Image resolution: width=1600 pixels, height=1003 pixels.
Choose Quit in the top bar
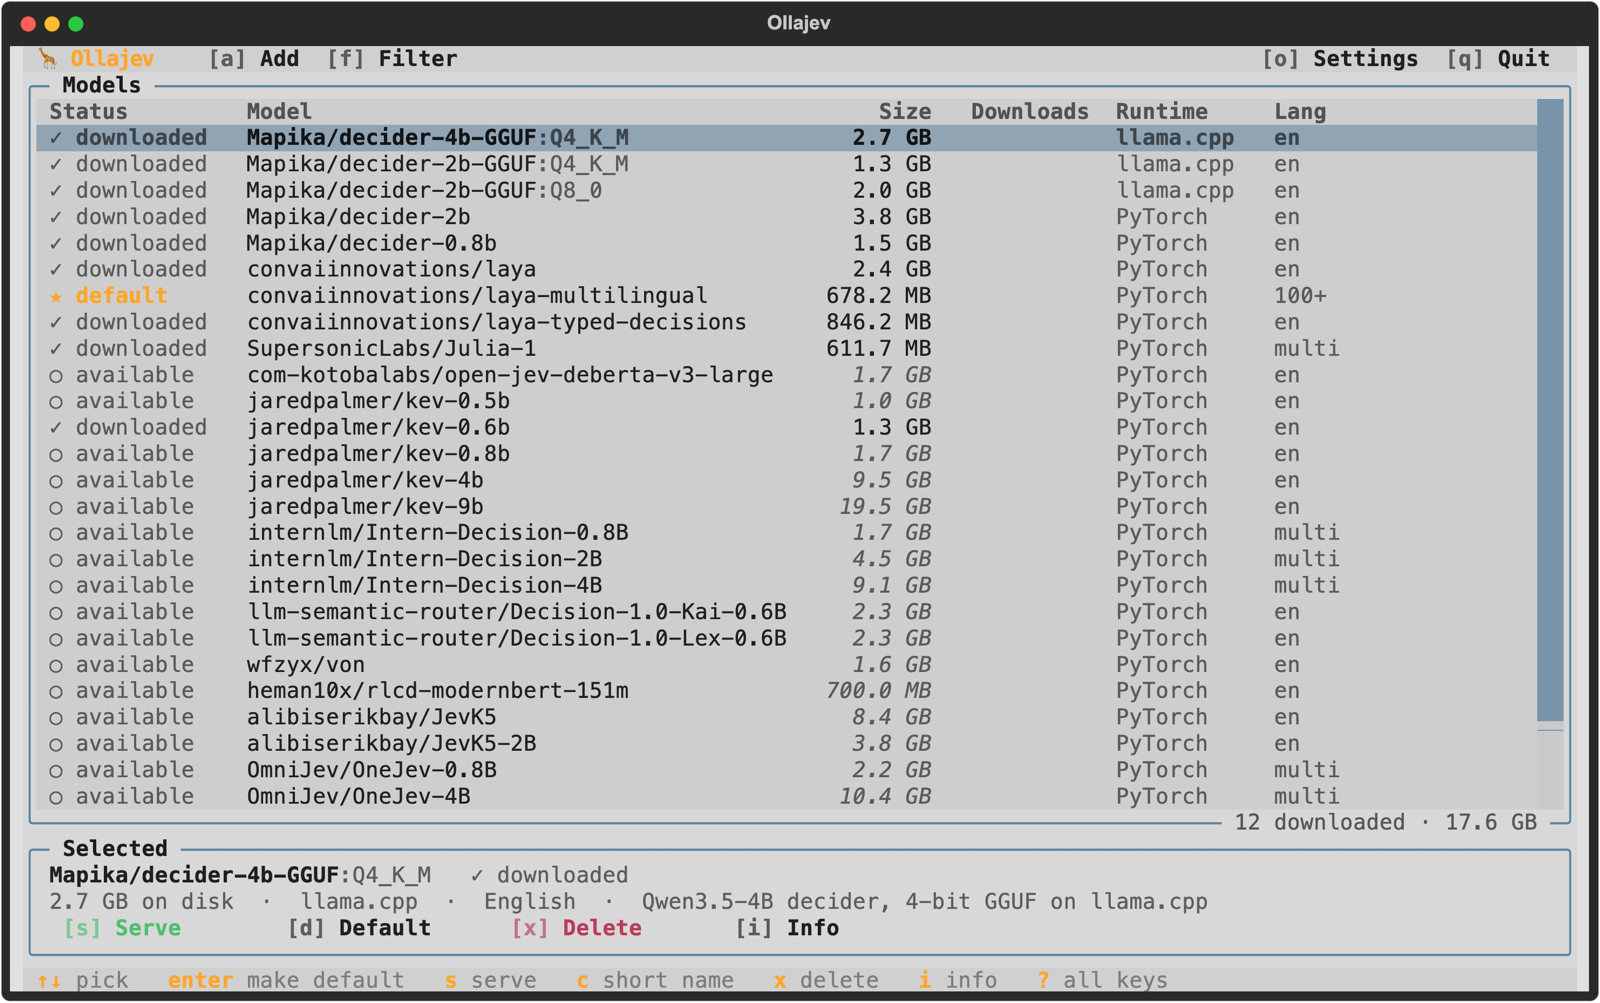click(x=1498, y=59)
